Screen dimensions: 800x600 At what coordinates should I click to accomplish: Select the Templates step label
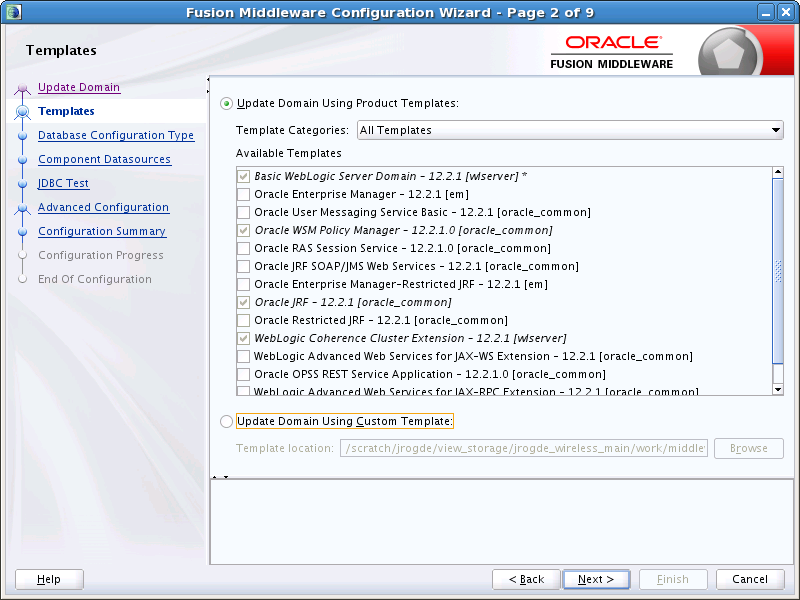click(x=66, y=111)
